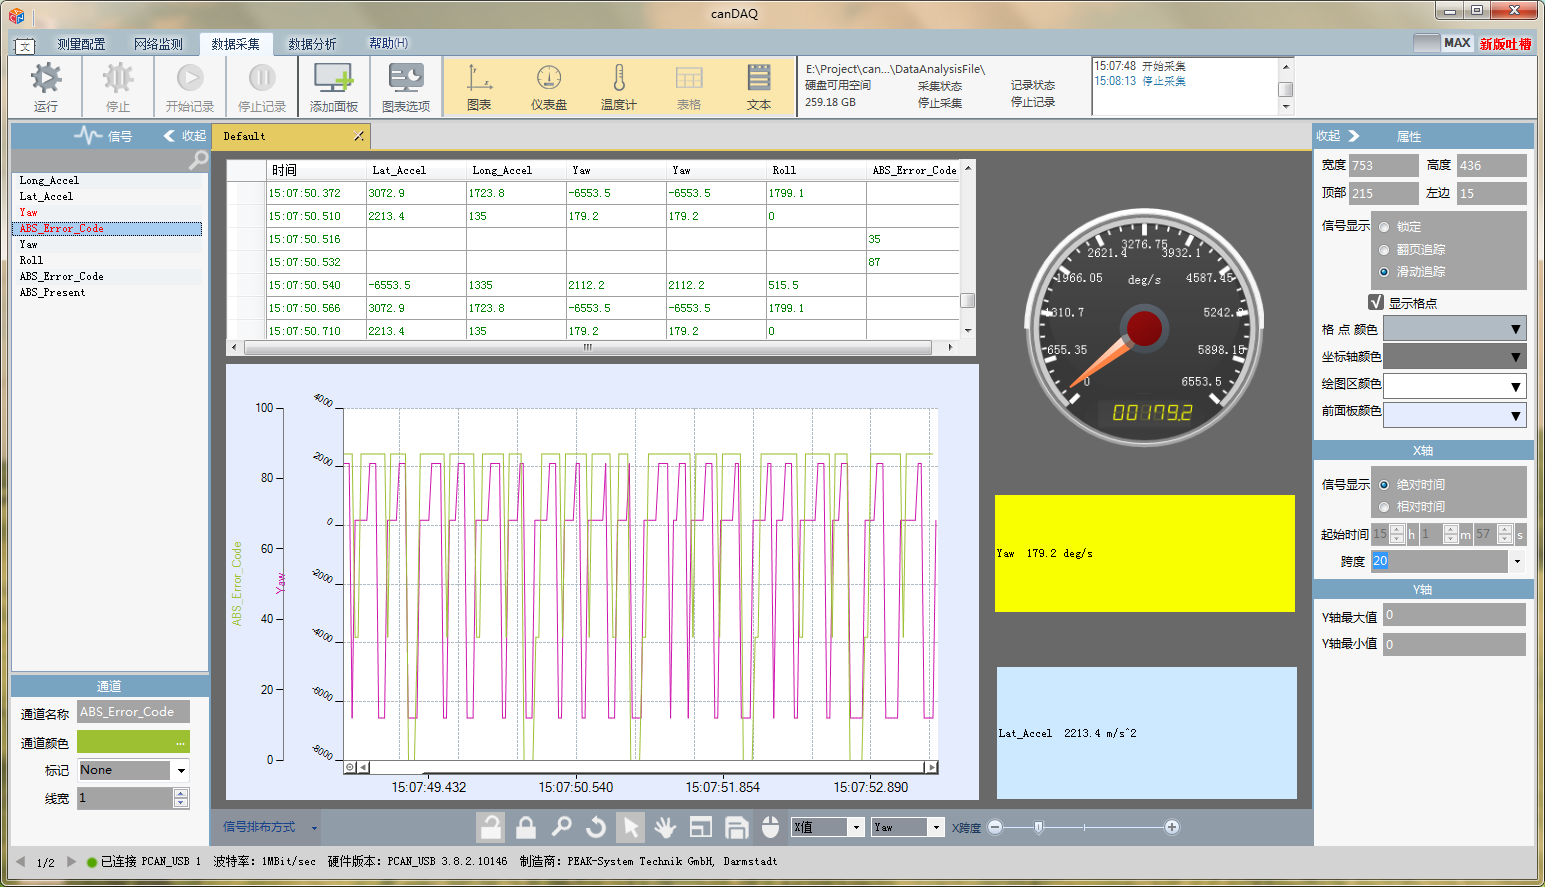The width and height of the screenshot is (1545, 887).
Task: Choose 相对时间 radio option
Action: tap(1384, 507)
